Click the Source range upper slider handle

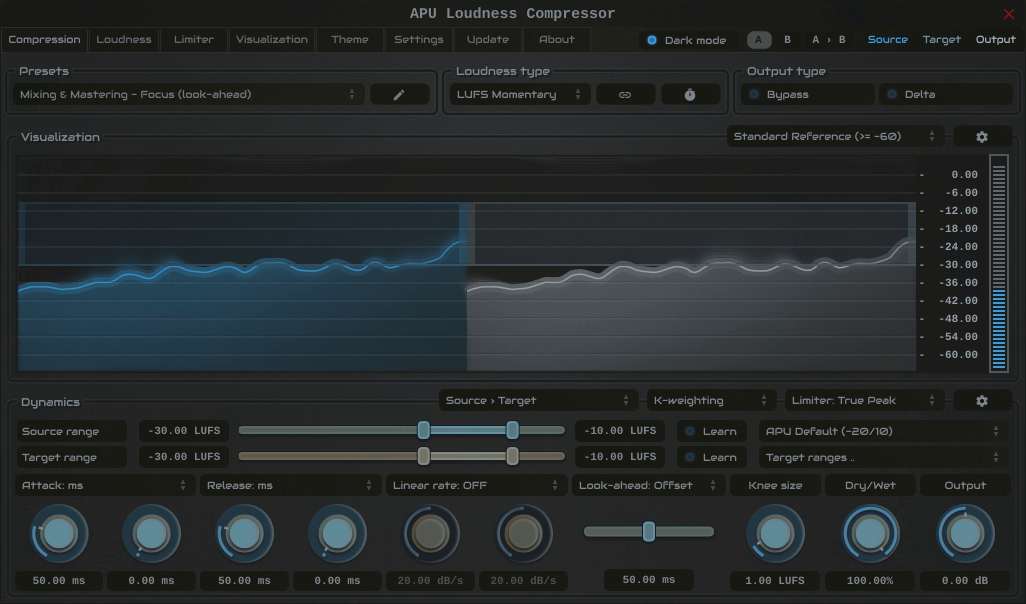[x=512, y=430]
